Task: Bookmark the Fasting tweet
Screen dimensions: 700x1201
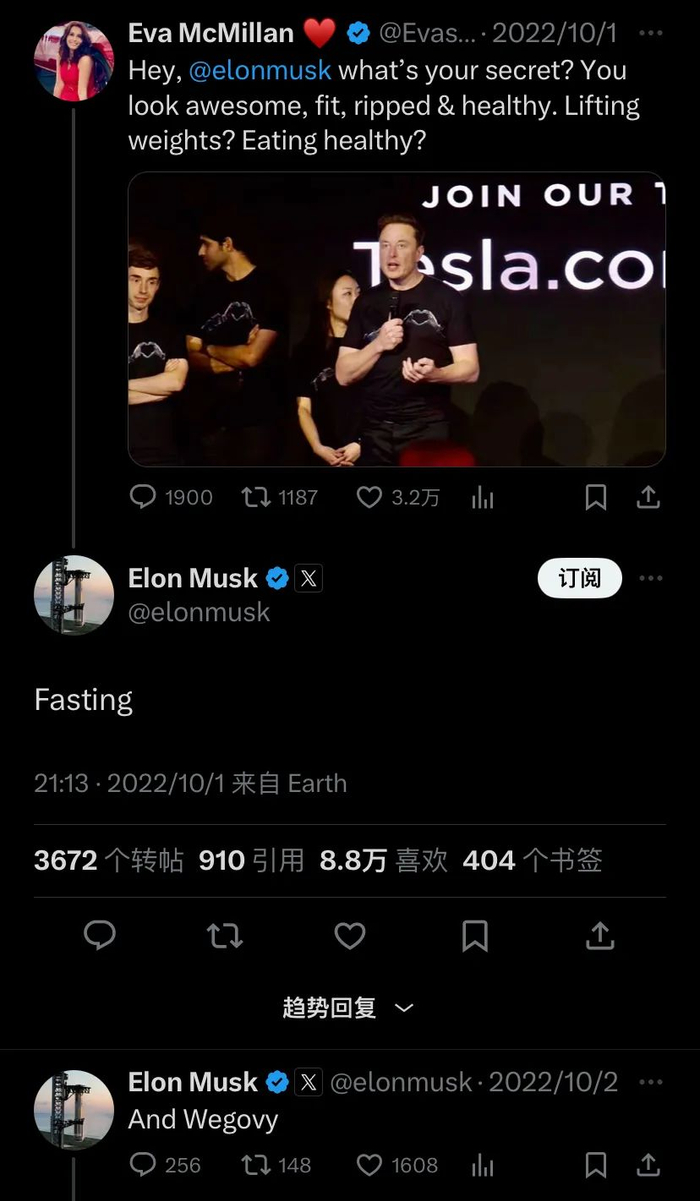Action: 474,936
